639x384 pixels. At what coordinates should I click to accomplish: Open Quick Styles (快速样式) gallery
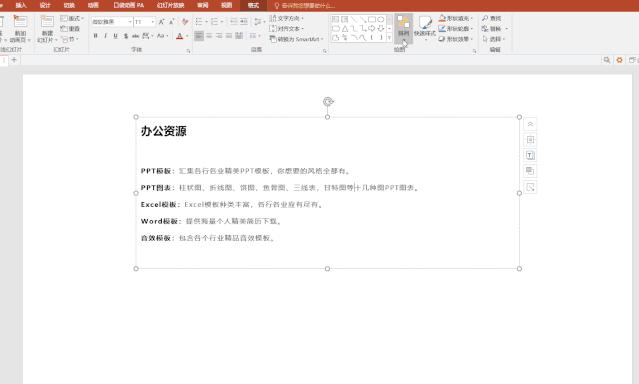[x=425, y=27]
